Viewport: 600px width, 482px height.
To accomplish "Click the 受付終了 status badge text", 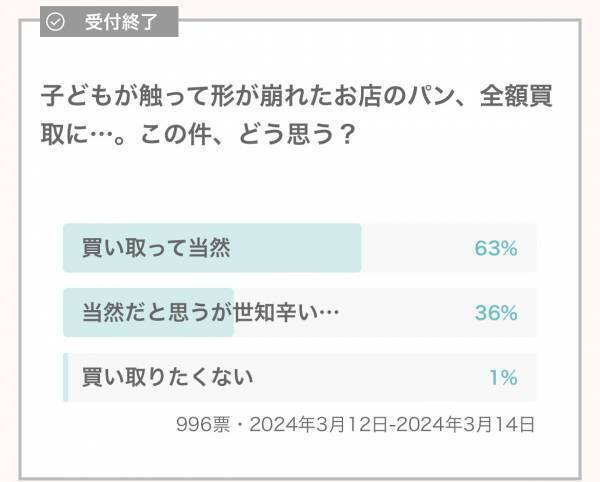I will click(x=123, y=22).
